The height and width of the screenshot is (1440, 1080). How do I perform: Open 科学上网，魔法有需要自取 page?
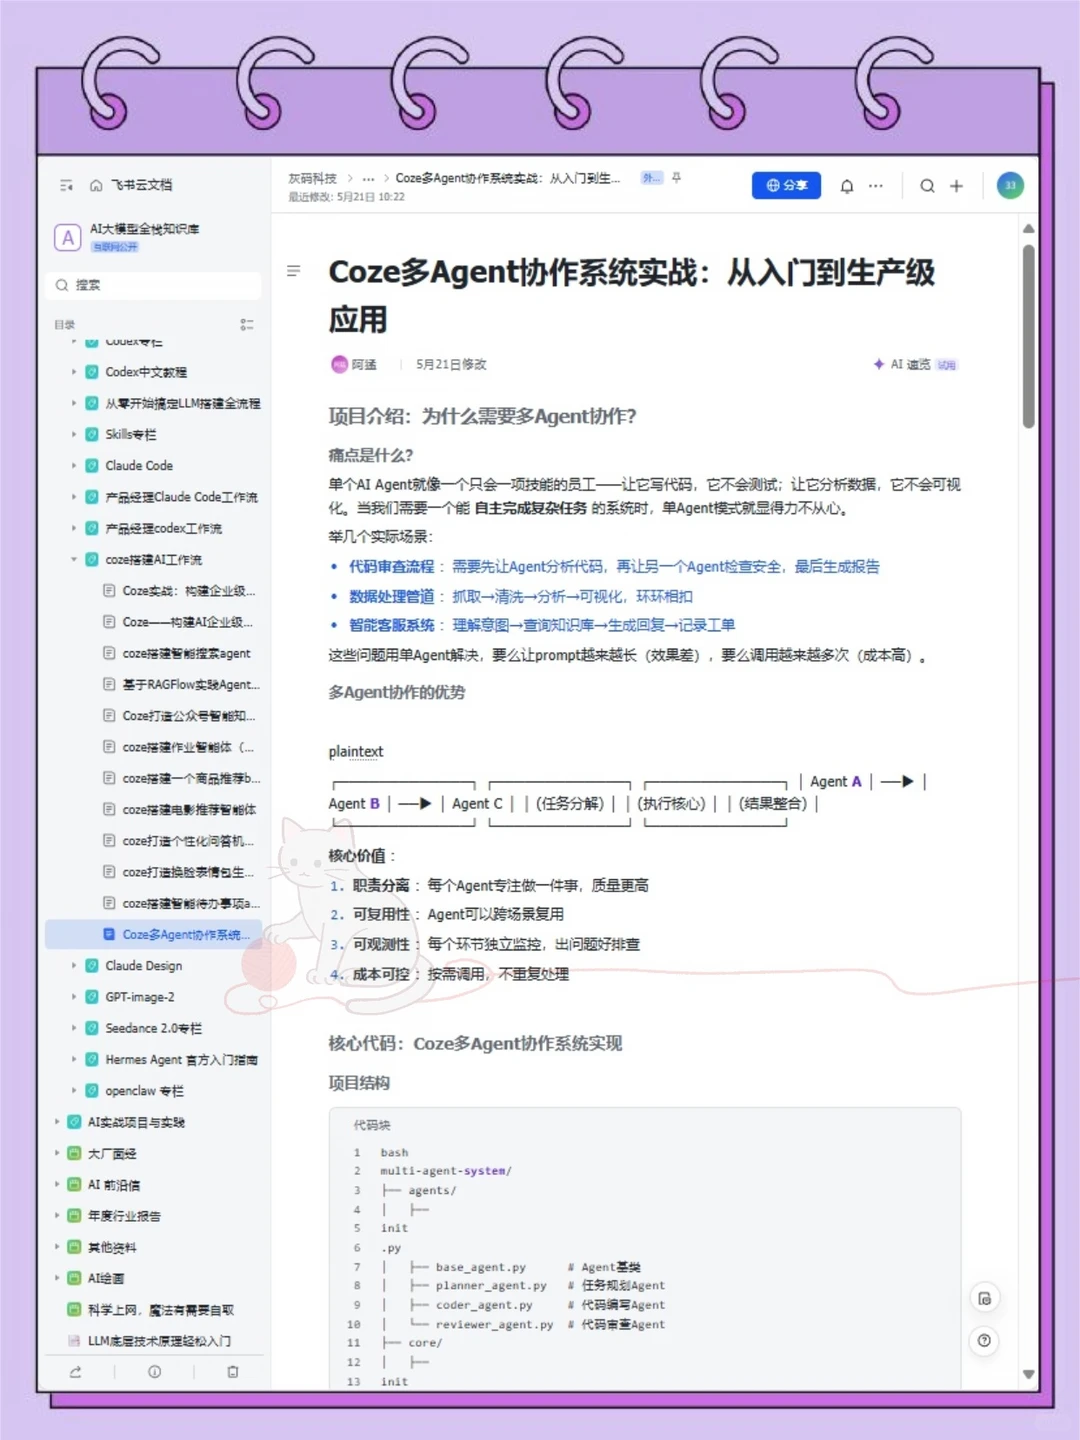tap(160, 1310)
